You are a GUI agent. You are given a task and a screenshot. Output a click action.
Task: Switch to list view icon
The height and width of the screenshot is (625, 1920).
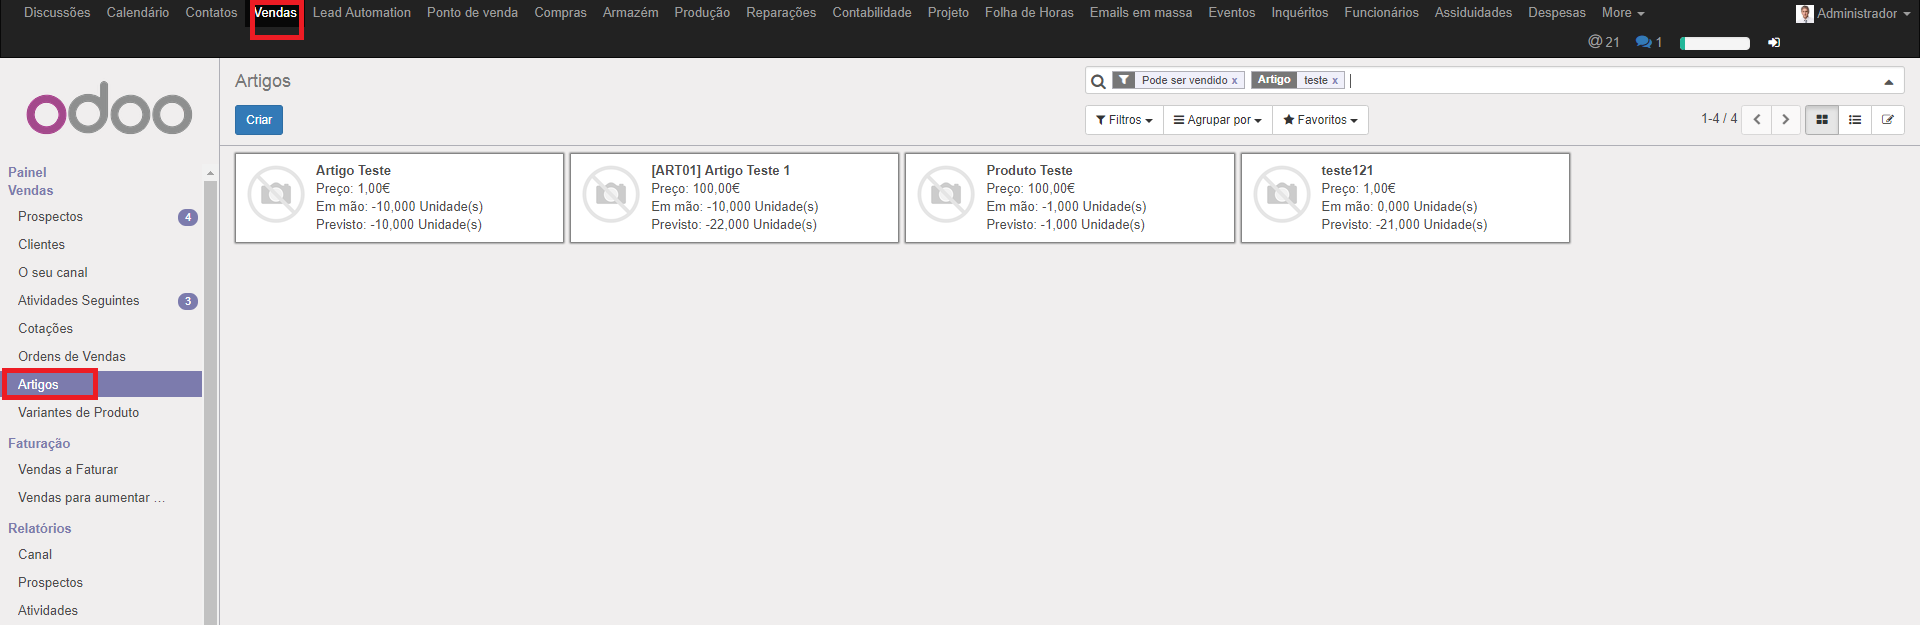pyautogui.click(x=1854, y=120)
